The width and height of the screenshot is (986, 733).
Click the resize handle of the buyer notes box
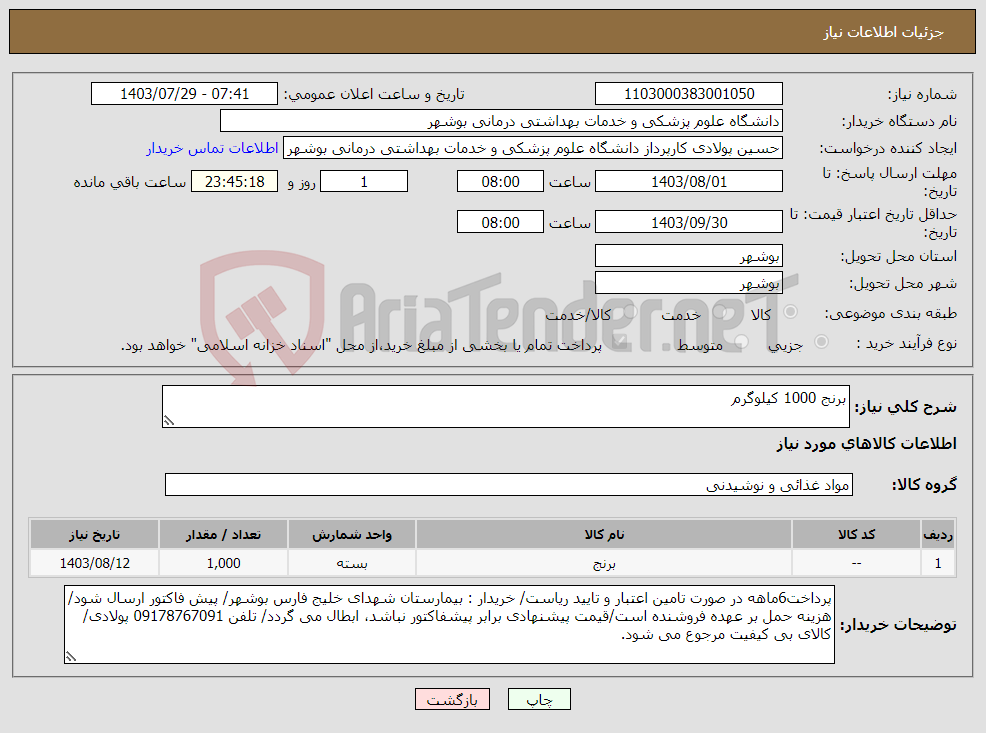[x=70, y=656]
